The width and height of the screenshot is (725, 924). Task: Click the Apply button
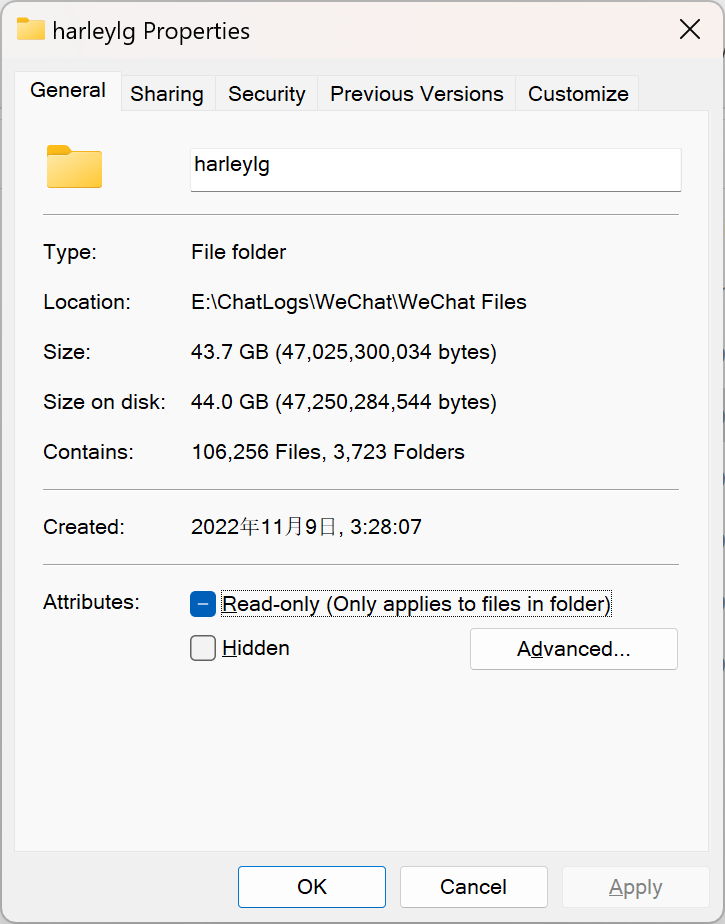coord(635,887)
